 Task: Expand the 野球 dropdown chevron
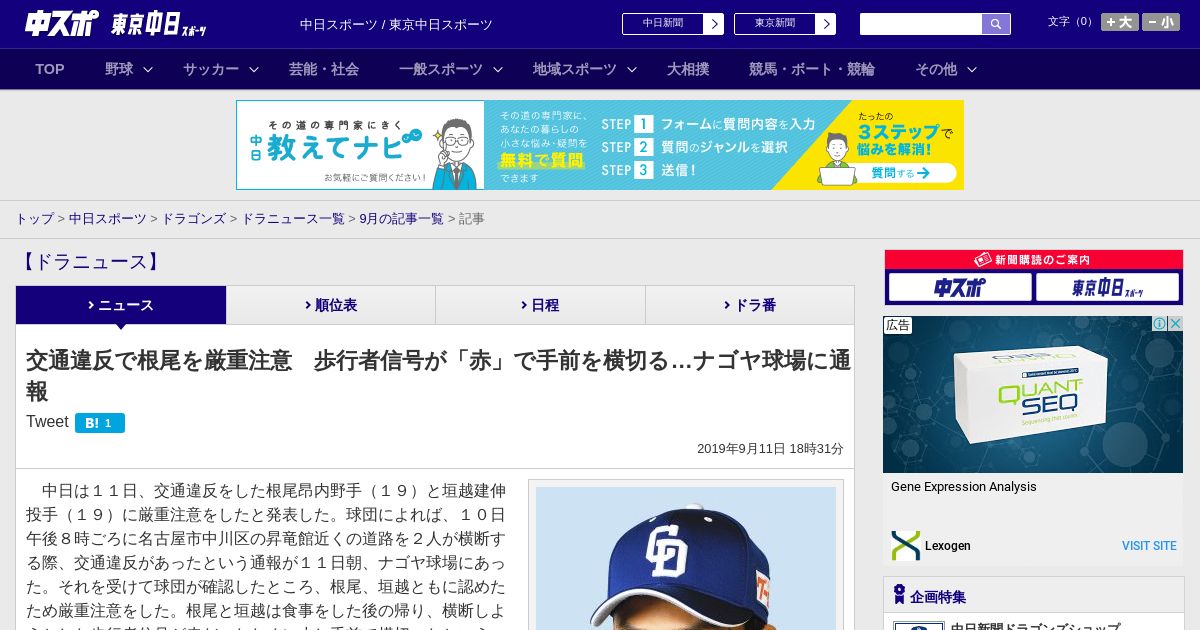(148, 69)
